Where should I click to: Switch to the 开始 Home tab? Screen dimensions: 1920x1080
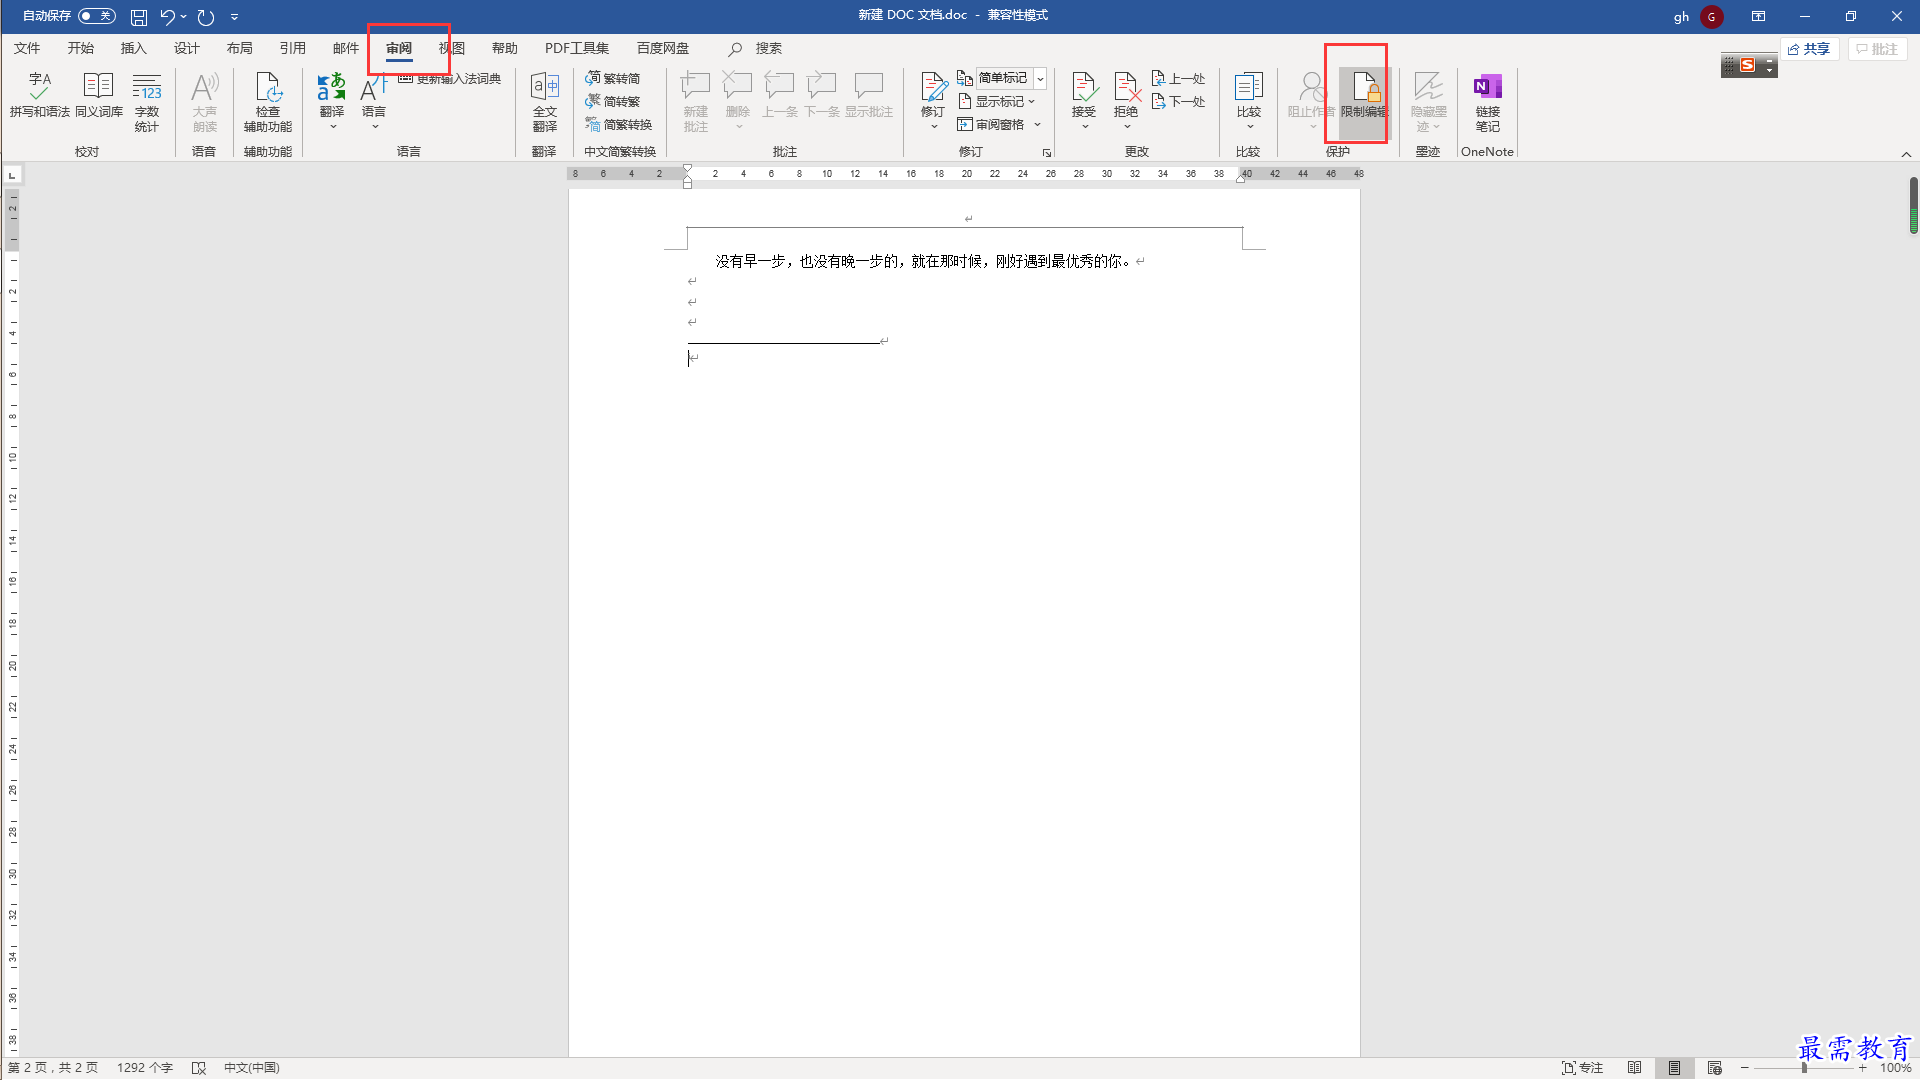pyautogui.click(x=80, y=48)
